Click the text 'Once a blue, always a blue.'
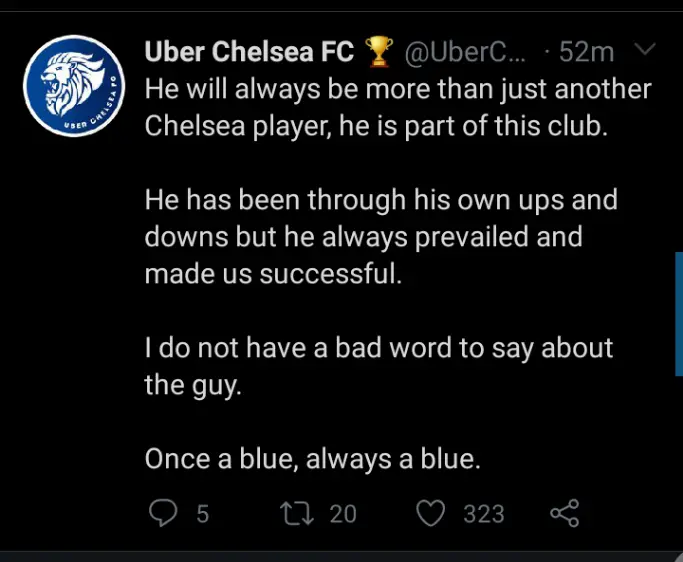The width and height of the screenshot is (683, 562). 312,459
